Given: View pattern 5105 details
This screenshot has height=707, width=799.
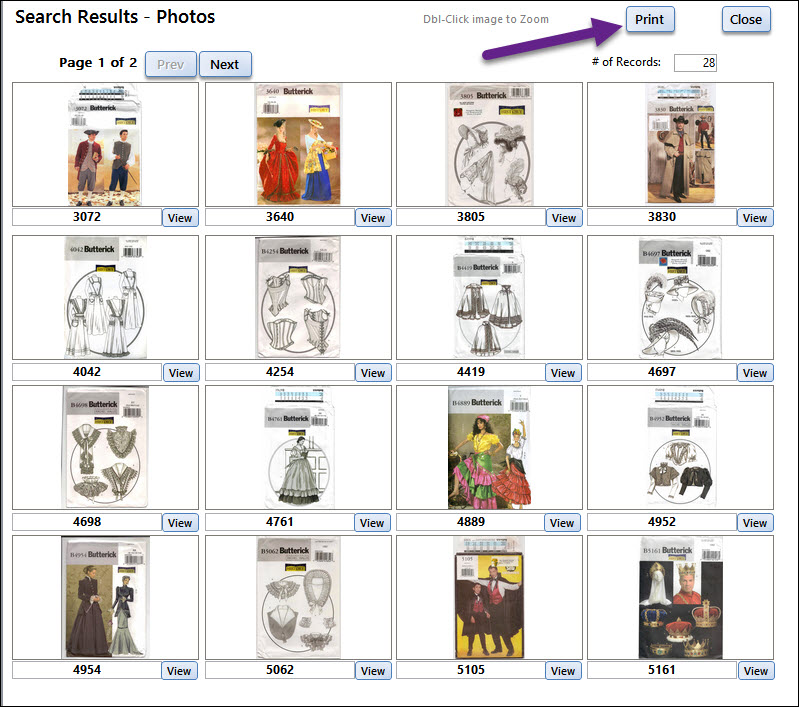Looking at the screenshot, I should tap(563, 671).
